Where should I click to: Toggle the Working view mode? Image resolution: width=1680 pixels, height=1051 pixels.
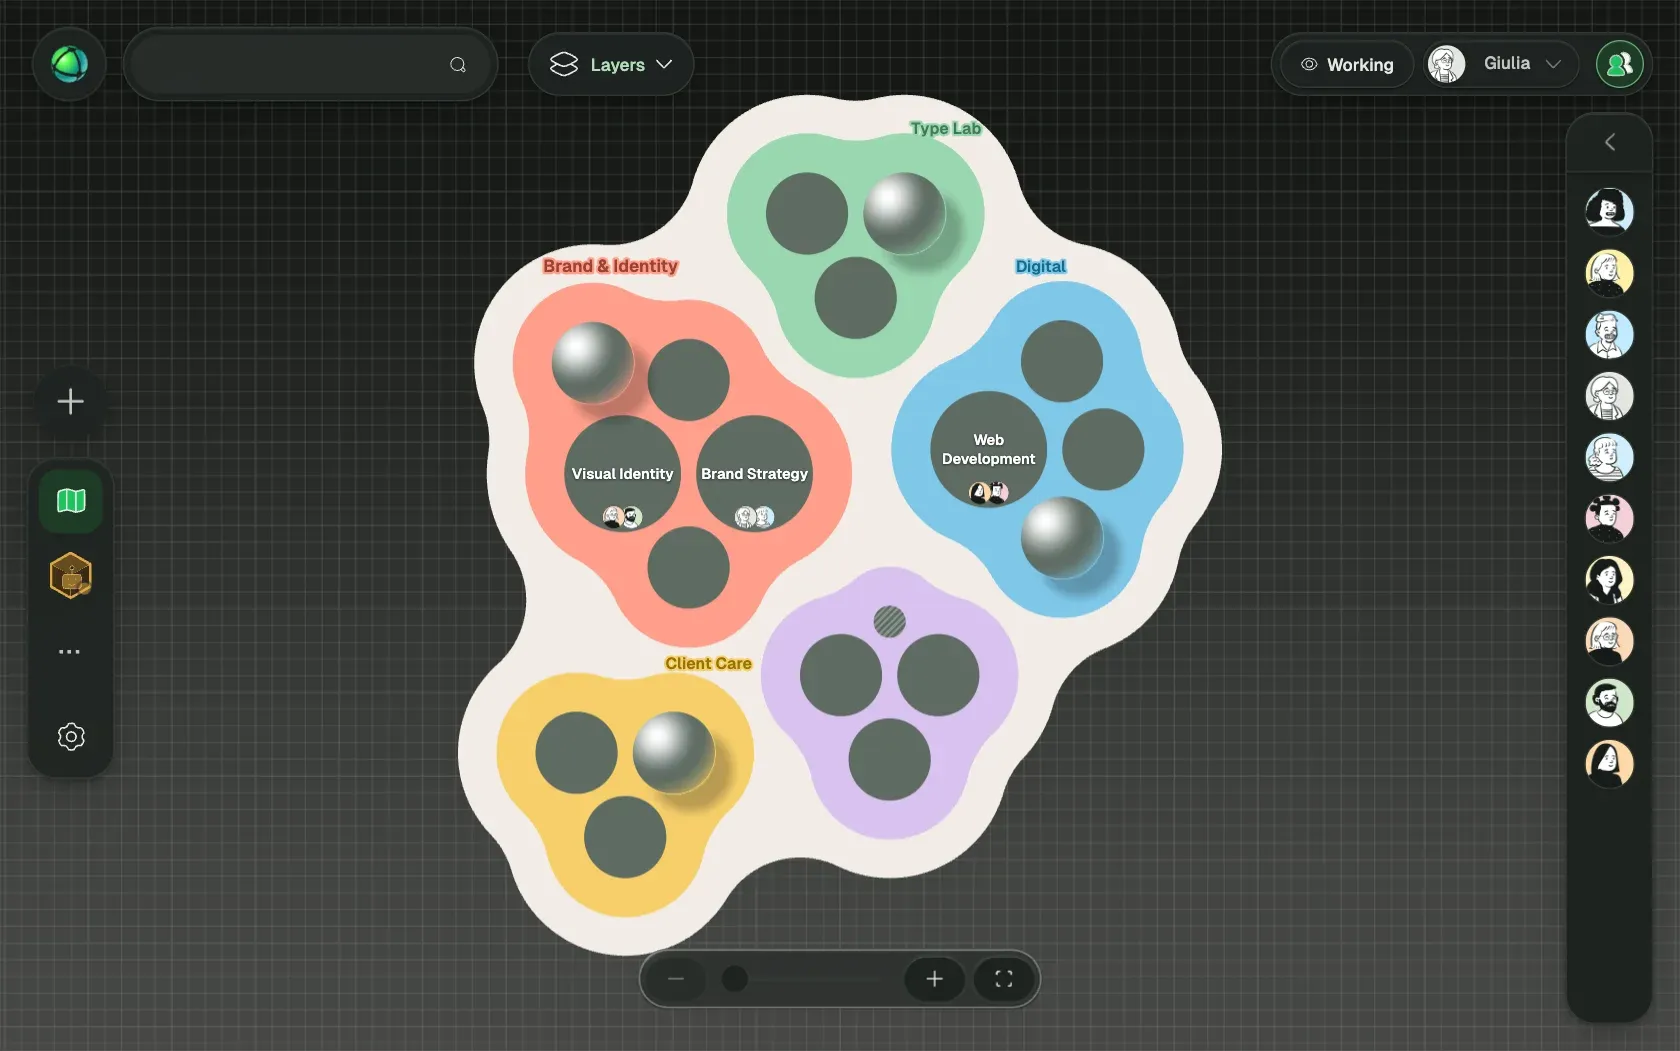pyautogui.click(x=1346, y=64)
